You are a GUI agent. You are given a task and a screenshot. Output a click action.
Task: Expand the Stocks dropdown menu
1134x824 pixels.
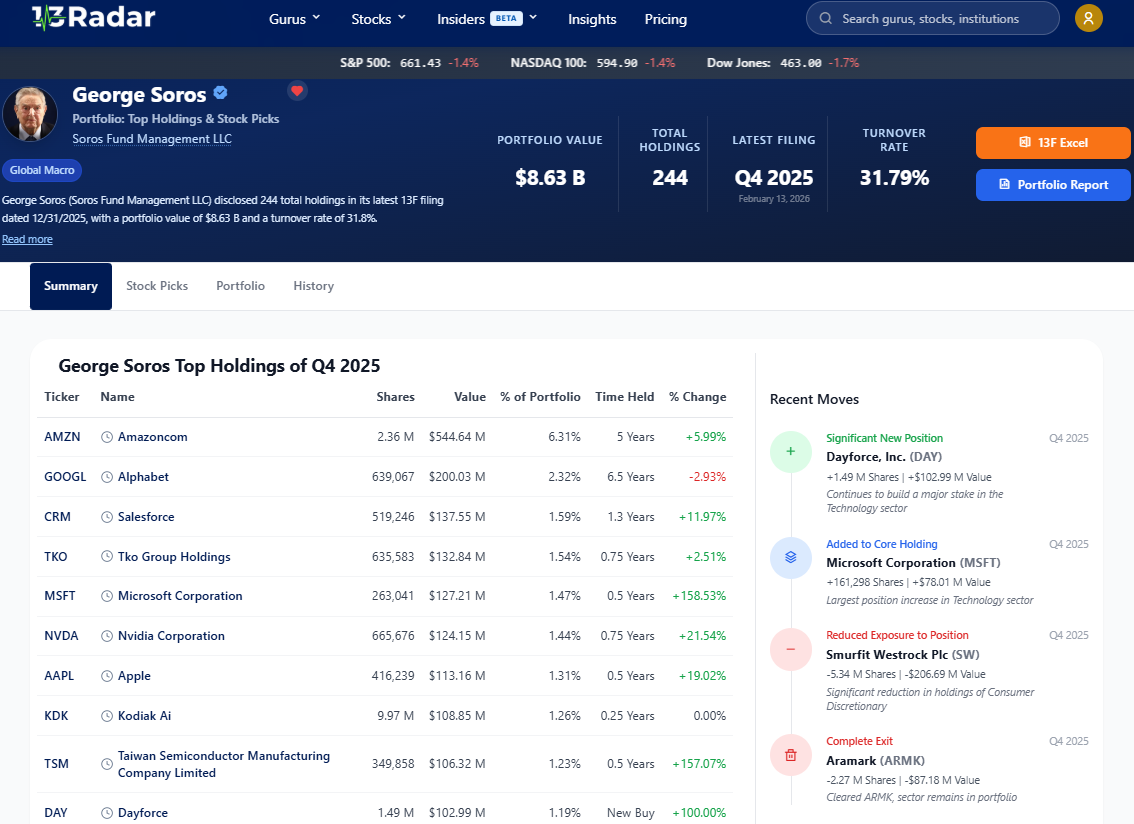pyautogui.click(x=378, y=19)
